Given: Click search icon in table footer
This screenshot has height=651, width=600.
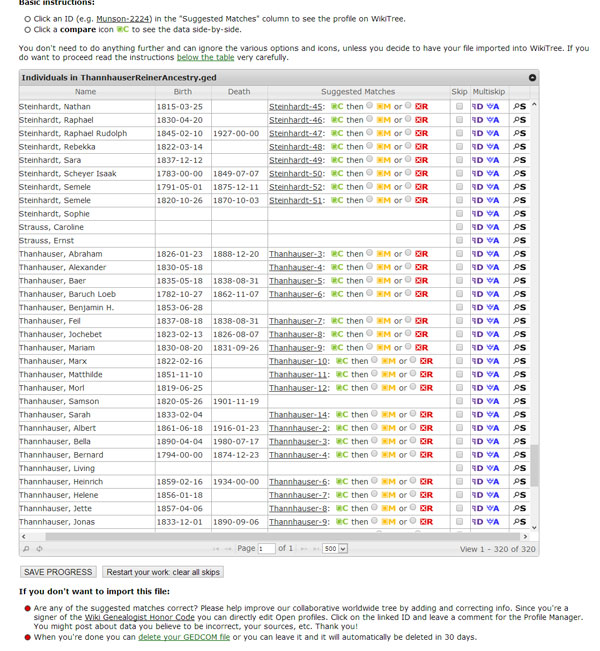Looking at the screenshot, I should tap(26, 549).
